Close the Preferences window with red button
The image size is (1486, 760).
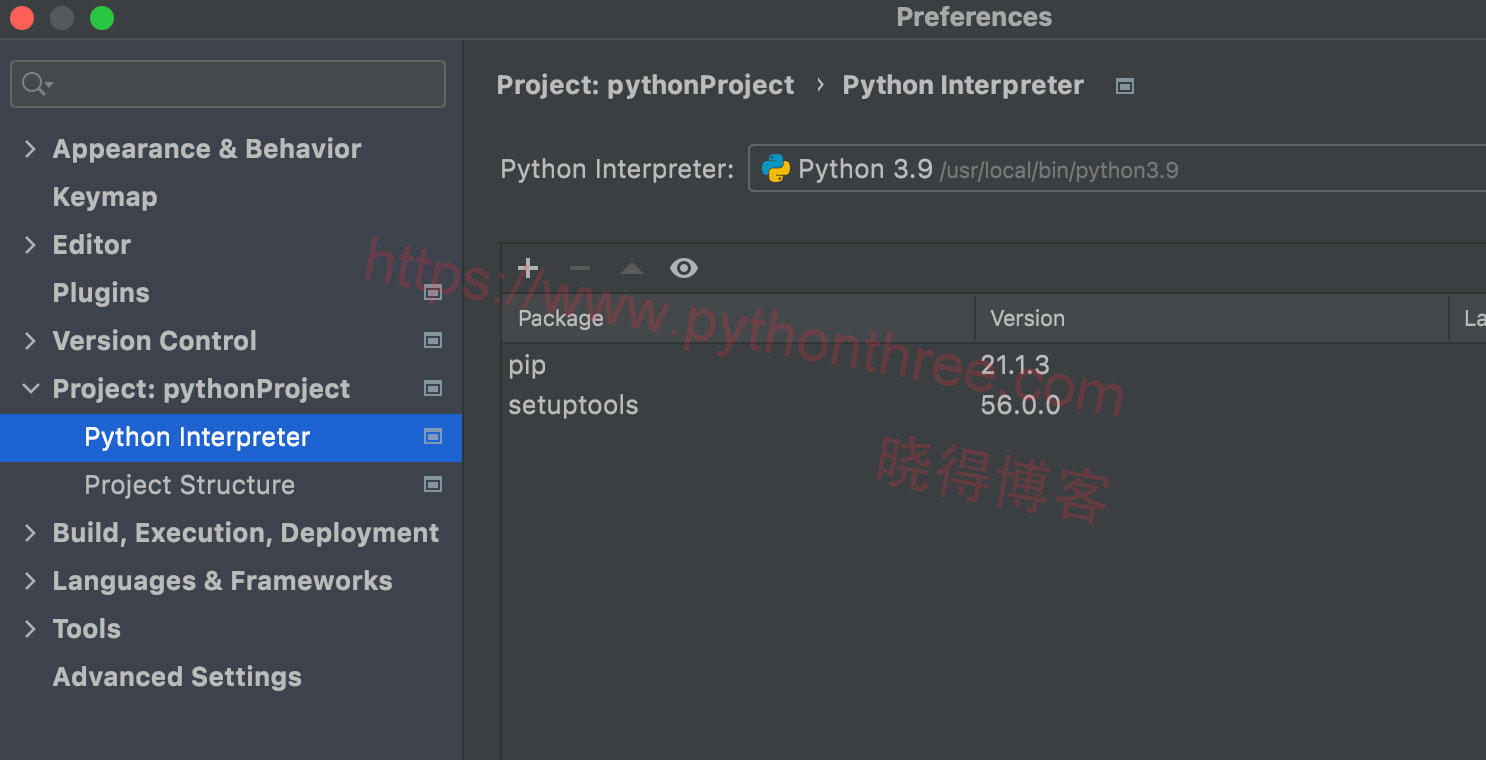click(x=22, y=18)
